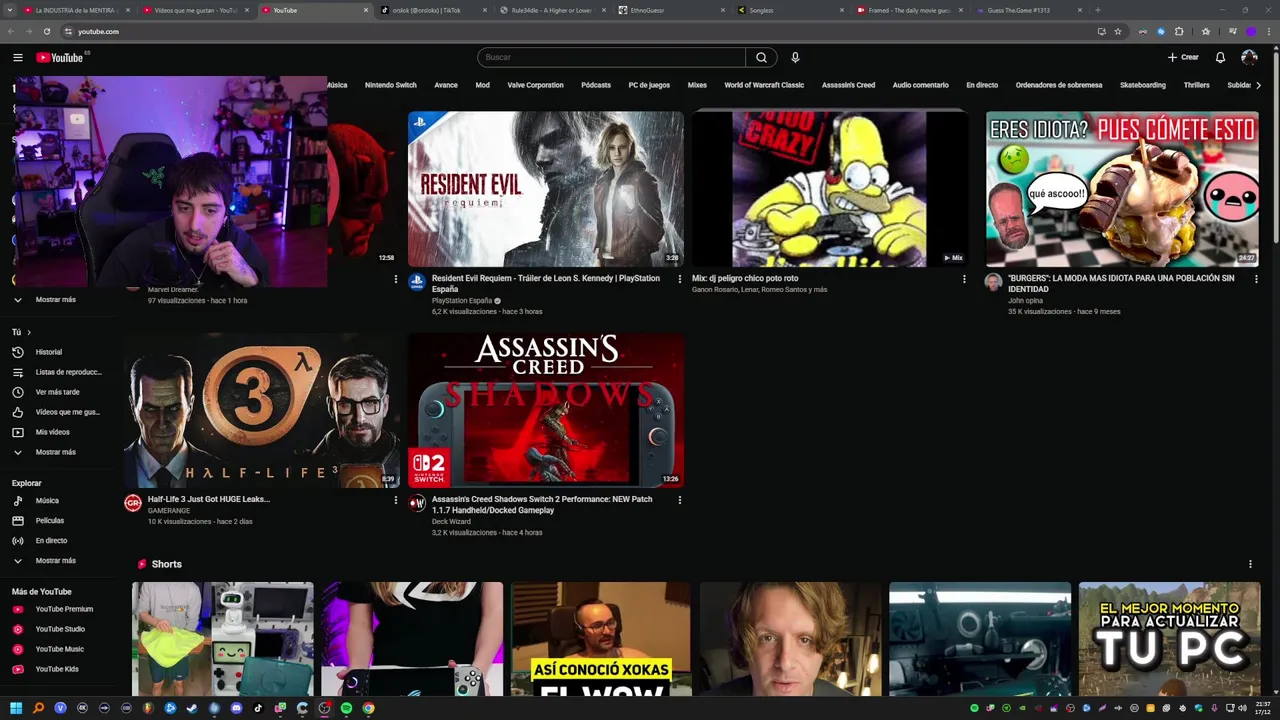Image resolution: width=1280 pixels, height=720 pixels.
Task: Bookmark this page with star icon
Action: pos(1118,31)
